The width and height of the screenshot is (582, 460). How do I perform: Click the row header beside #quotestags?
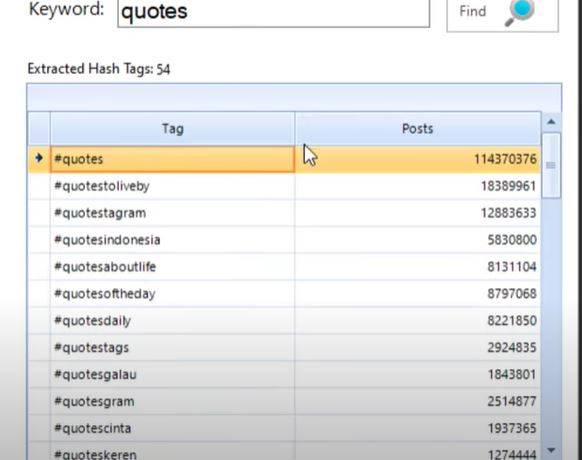point(39,348)
